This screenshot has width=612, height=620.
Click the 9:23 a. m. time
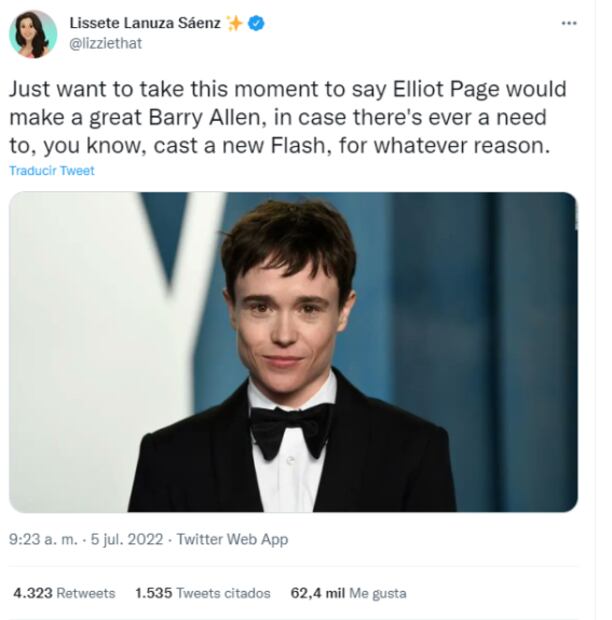[39, 539]
